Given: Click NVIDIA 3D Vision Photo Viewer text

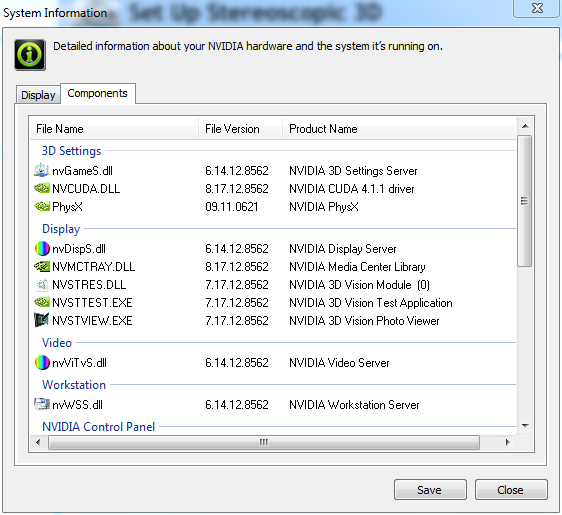Looking at the screenshot, I should pos(364,320).
